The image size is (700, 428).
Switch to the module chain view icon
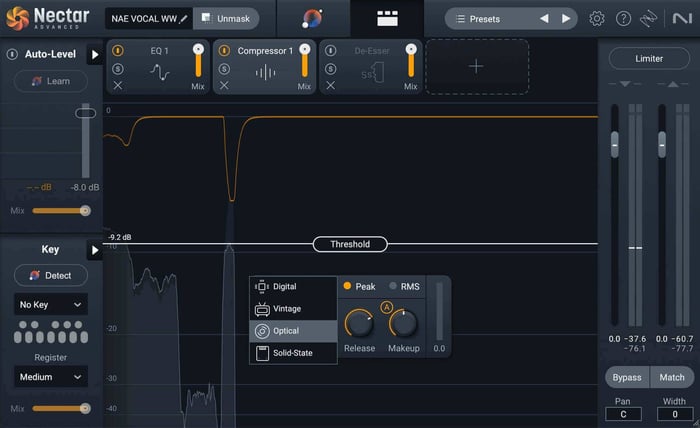(x=387, y=19)
